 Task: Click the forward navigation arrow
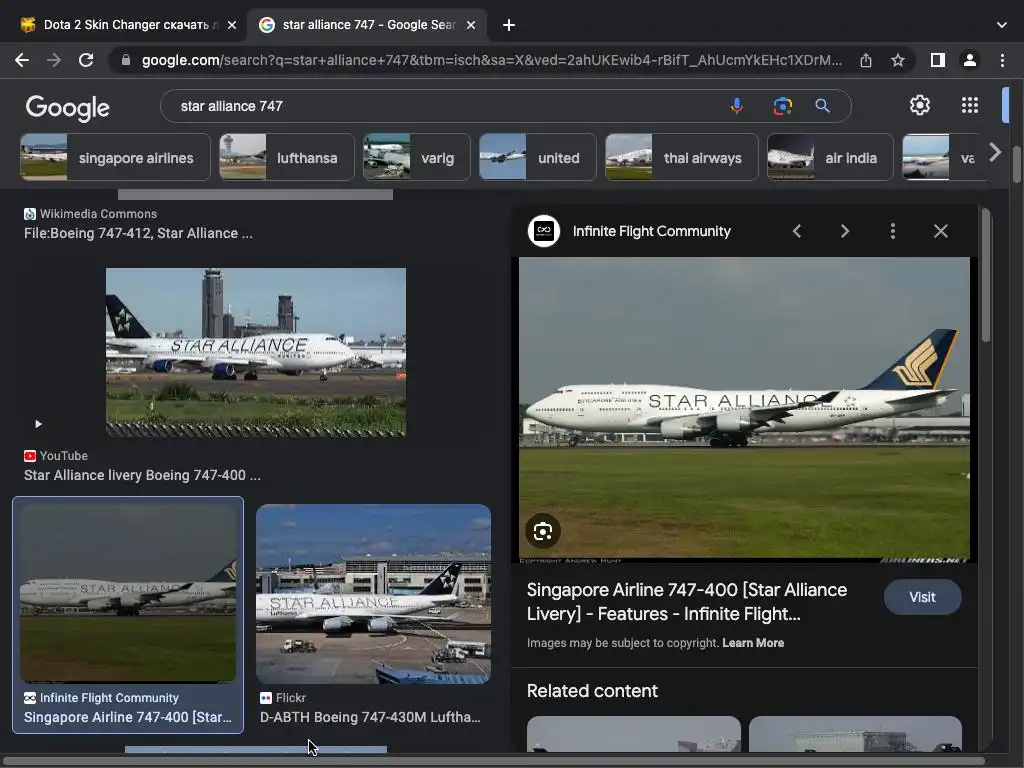pos(54,60)
